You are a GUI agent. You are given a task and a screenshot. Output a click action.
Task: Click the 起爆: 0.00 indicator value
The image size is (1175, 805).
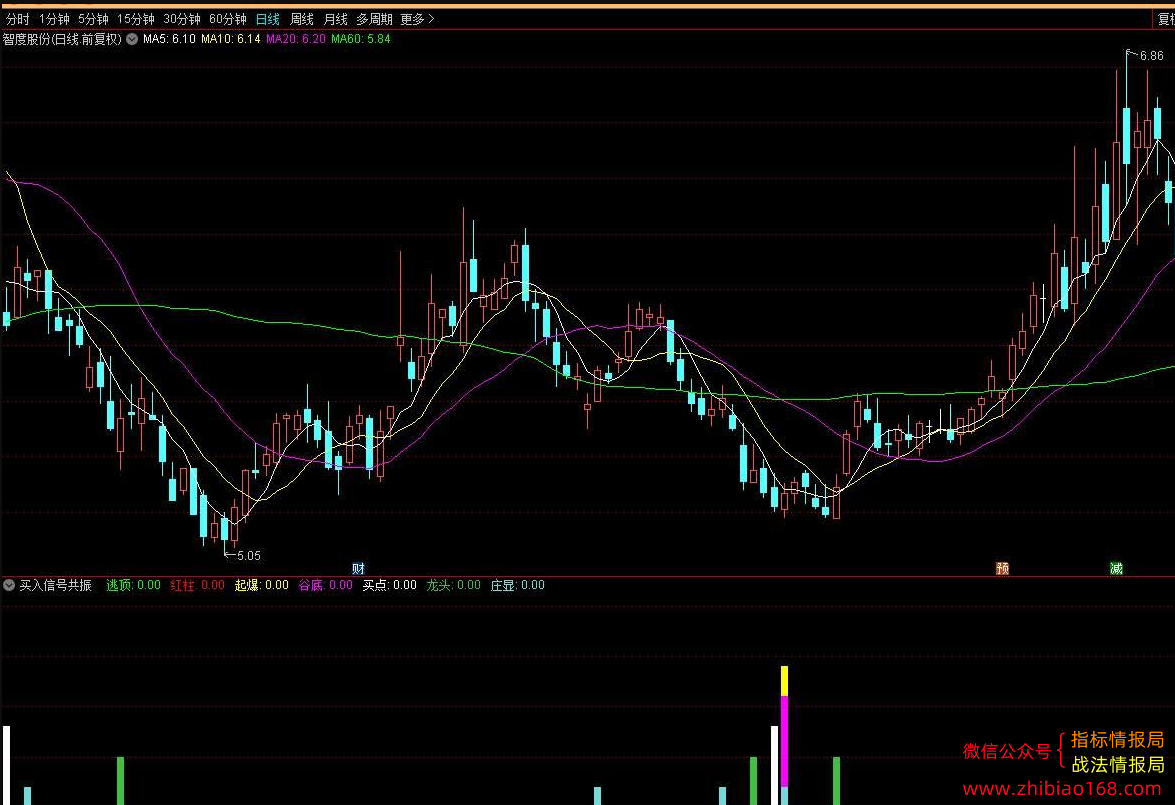point(262,585)
